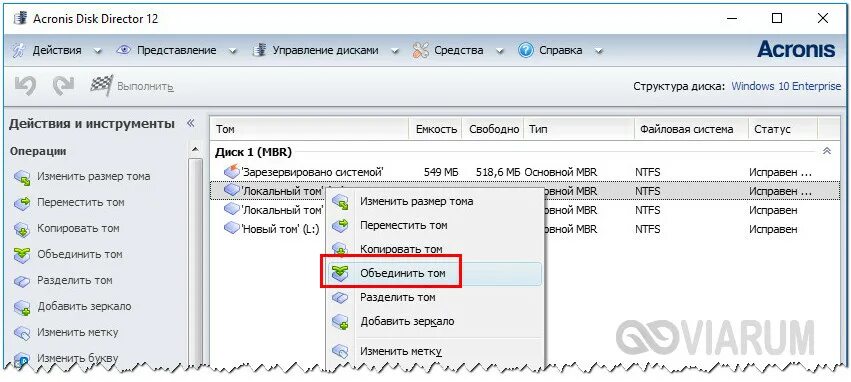Click the Разделить том sidebar icon
This screenshot has height=382, width=851.
point(22,281)
